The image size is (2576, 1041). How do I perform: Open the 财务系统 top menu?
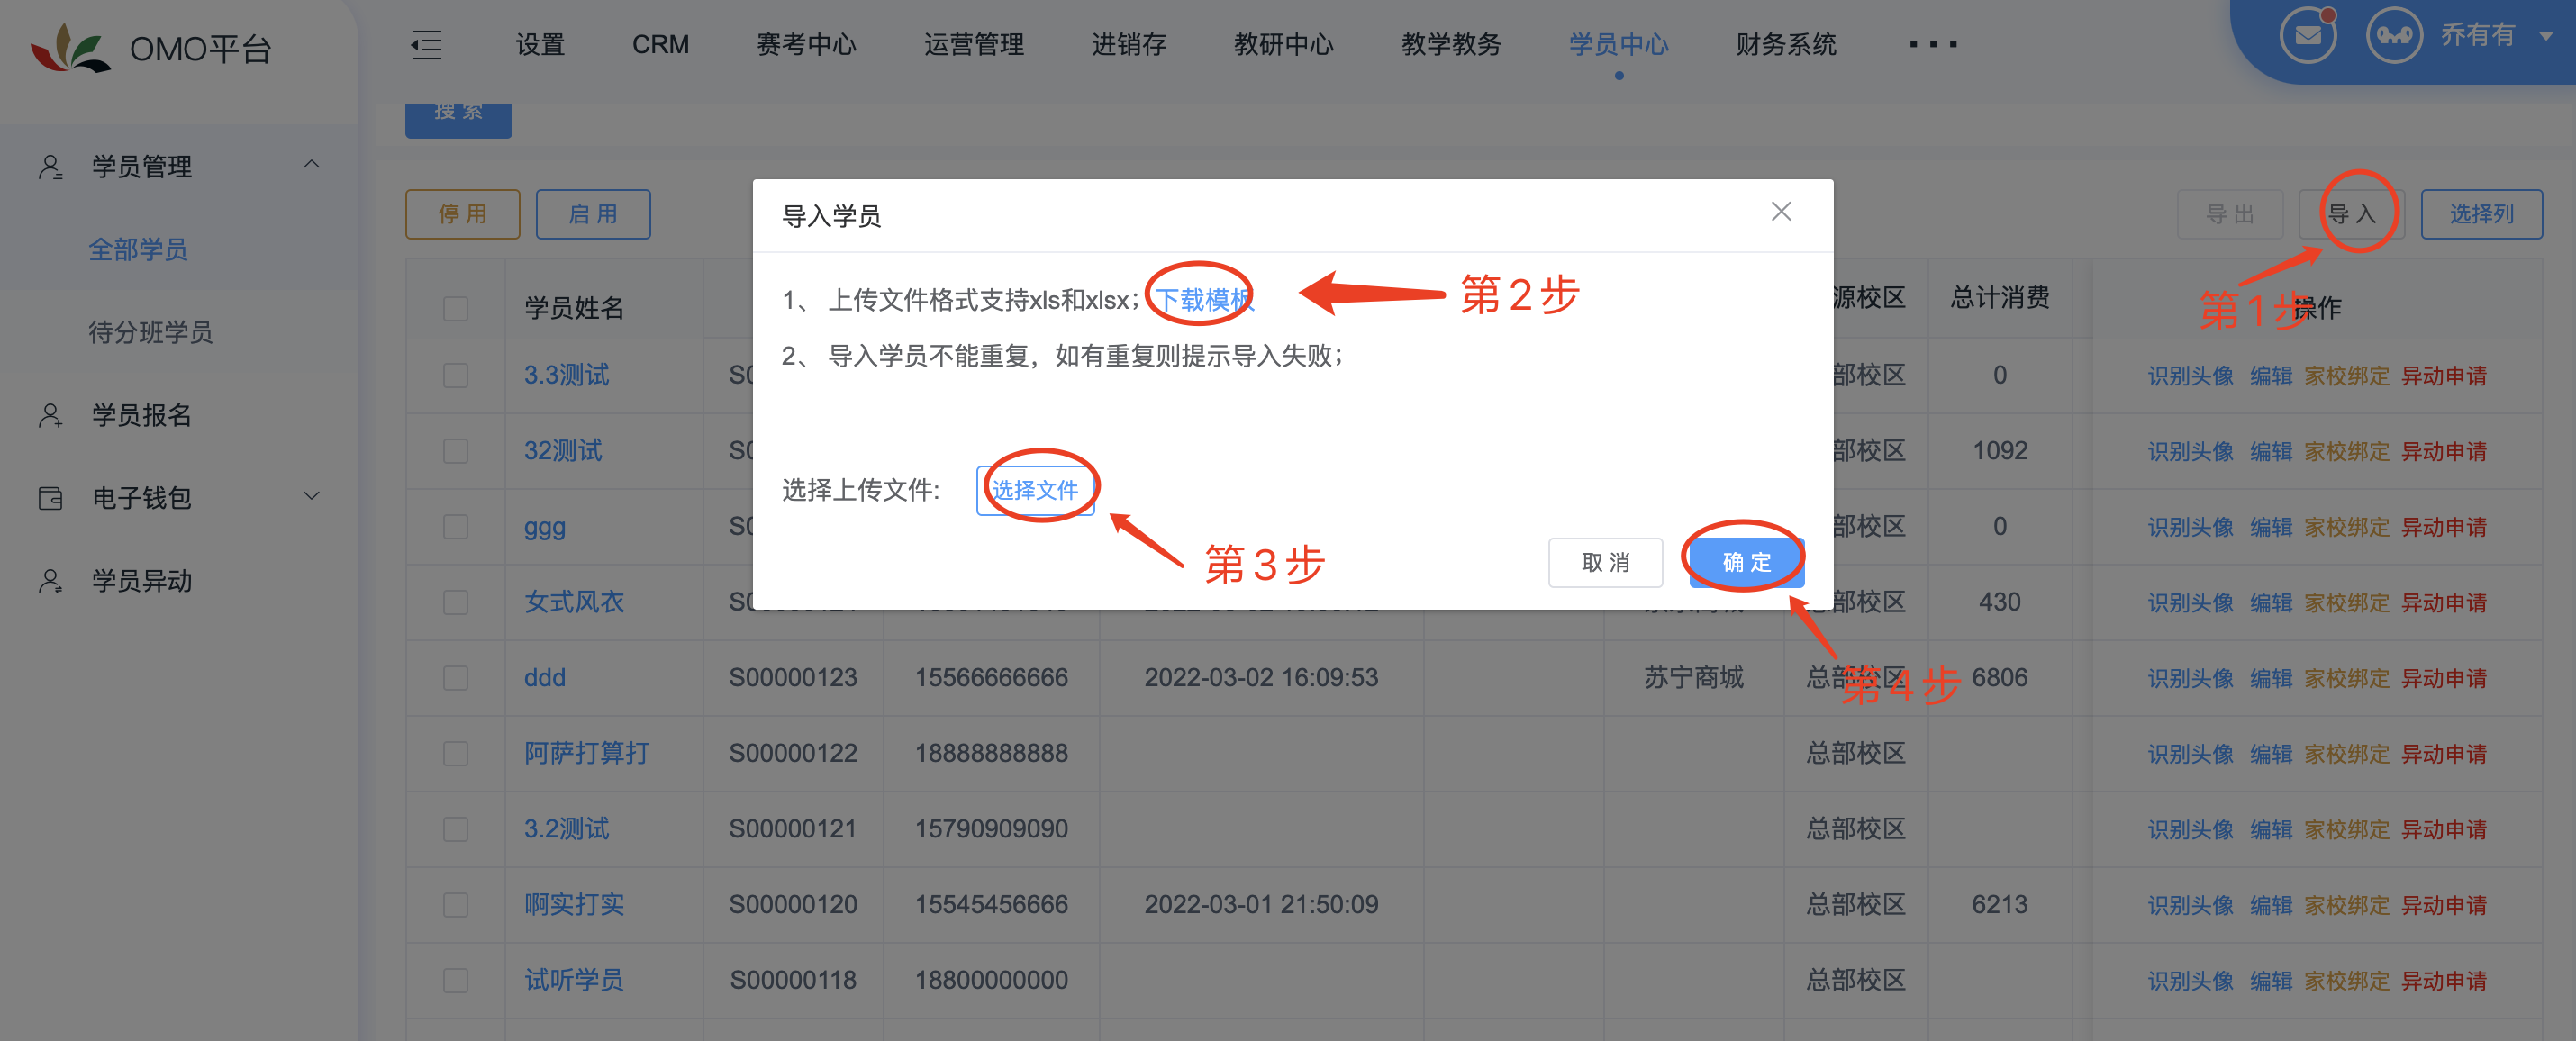1786,45
